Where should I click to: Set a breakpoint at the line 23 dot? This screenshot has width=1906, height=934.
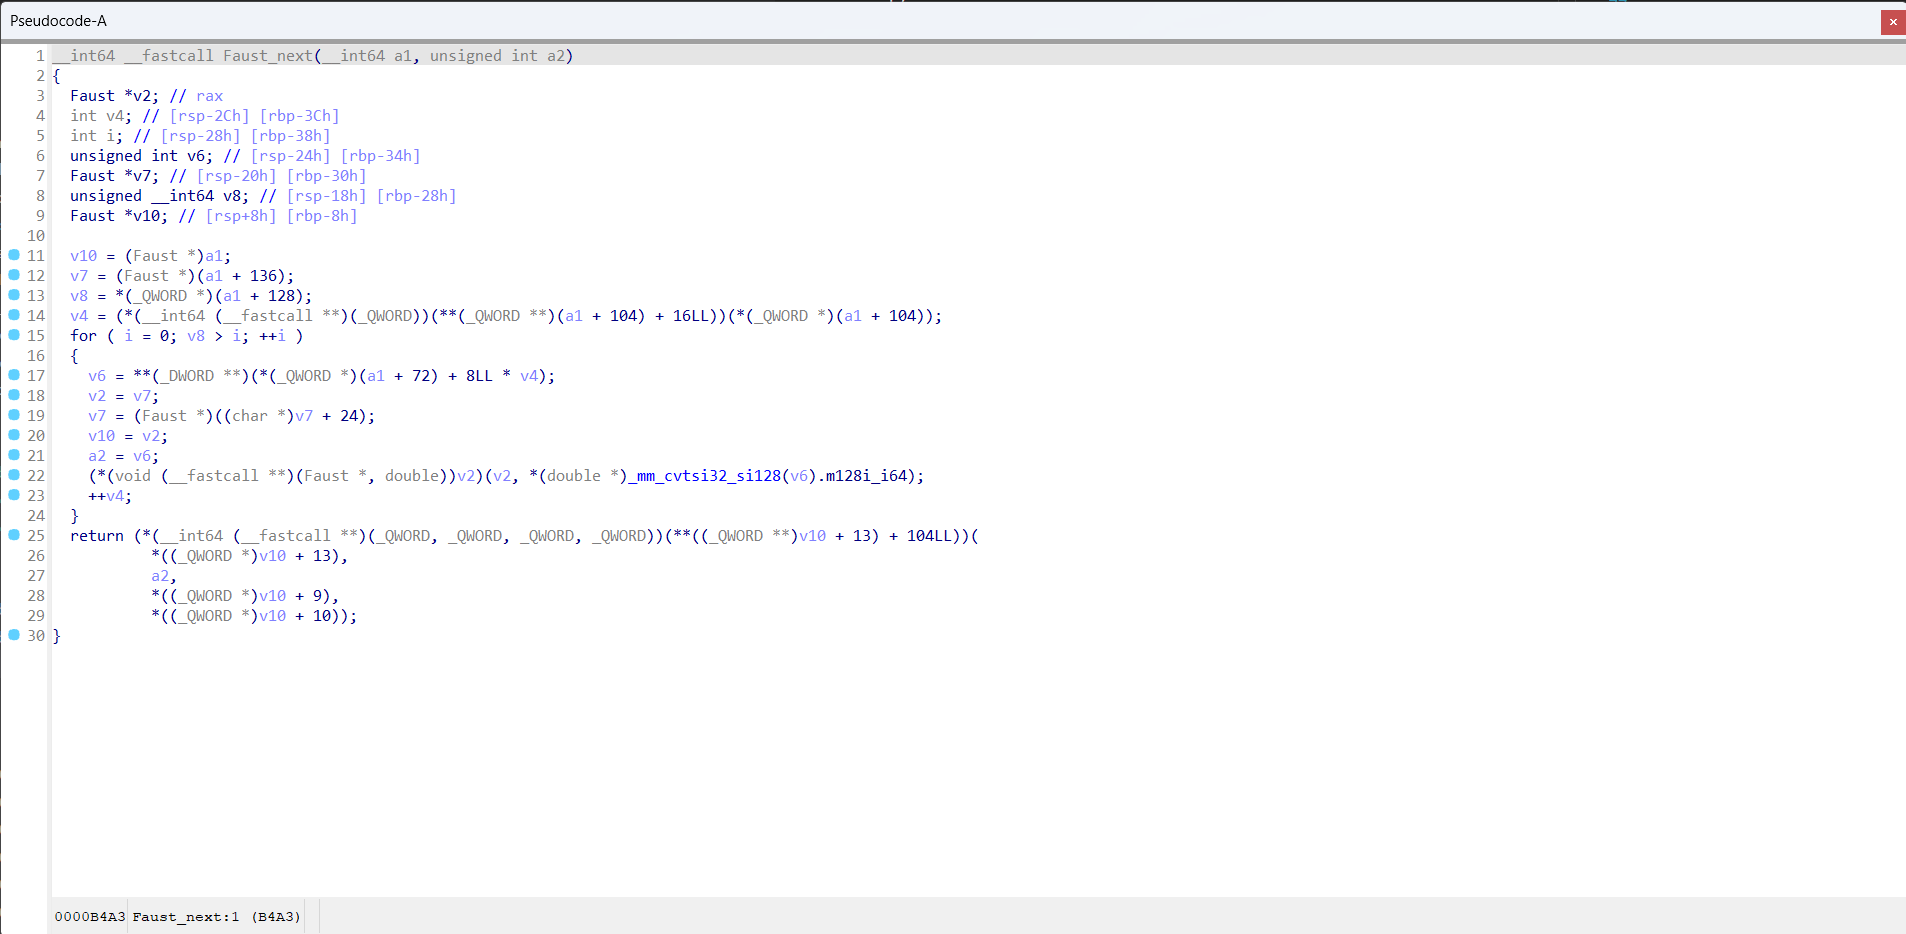[x=14, y=495]
